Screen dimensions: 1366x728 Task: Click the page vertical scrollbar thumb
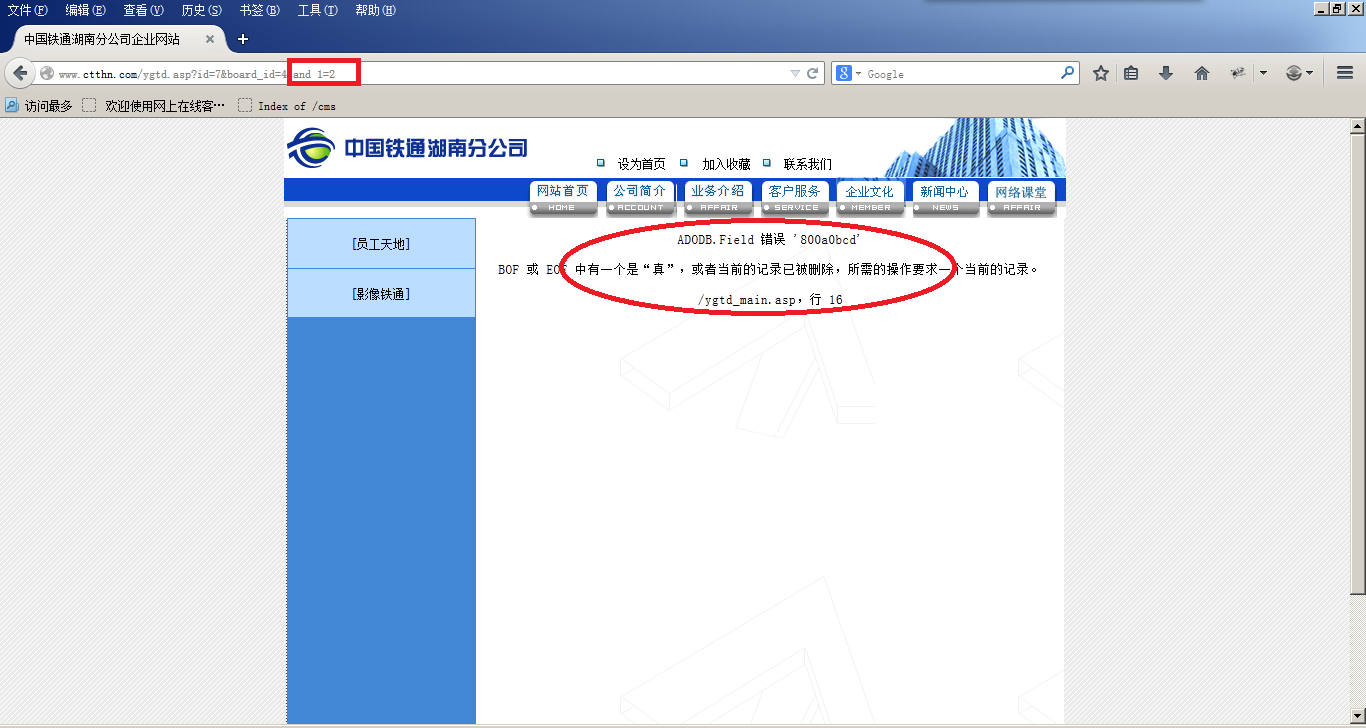(x=1357, y=364)
